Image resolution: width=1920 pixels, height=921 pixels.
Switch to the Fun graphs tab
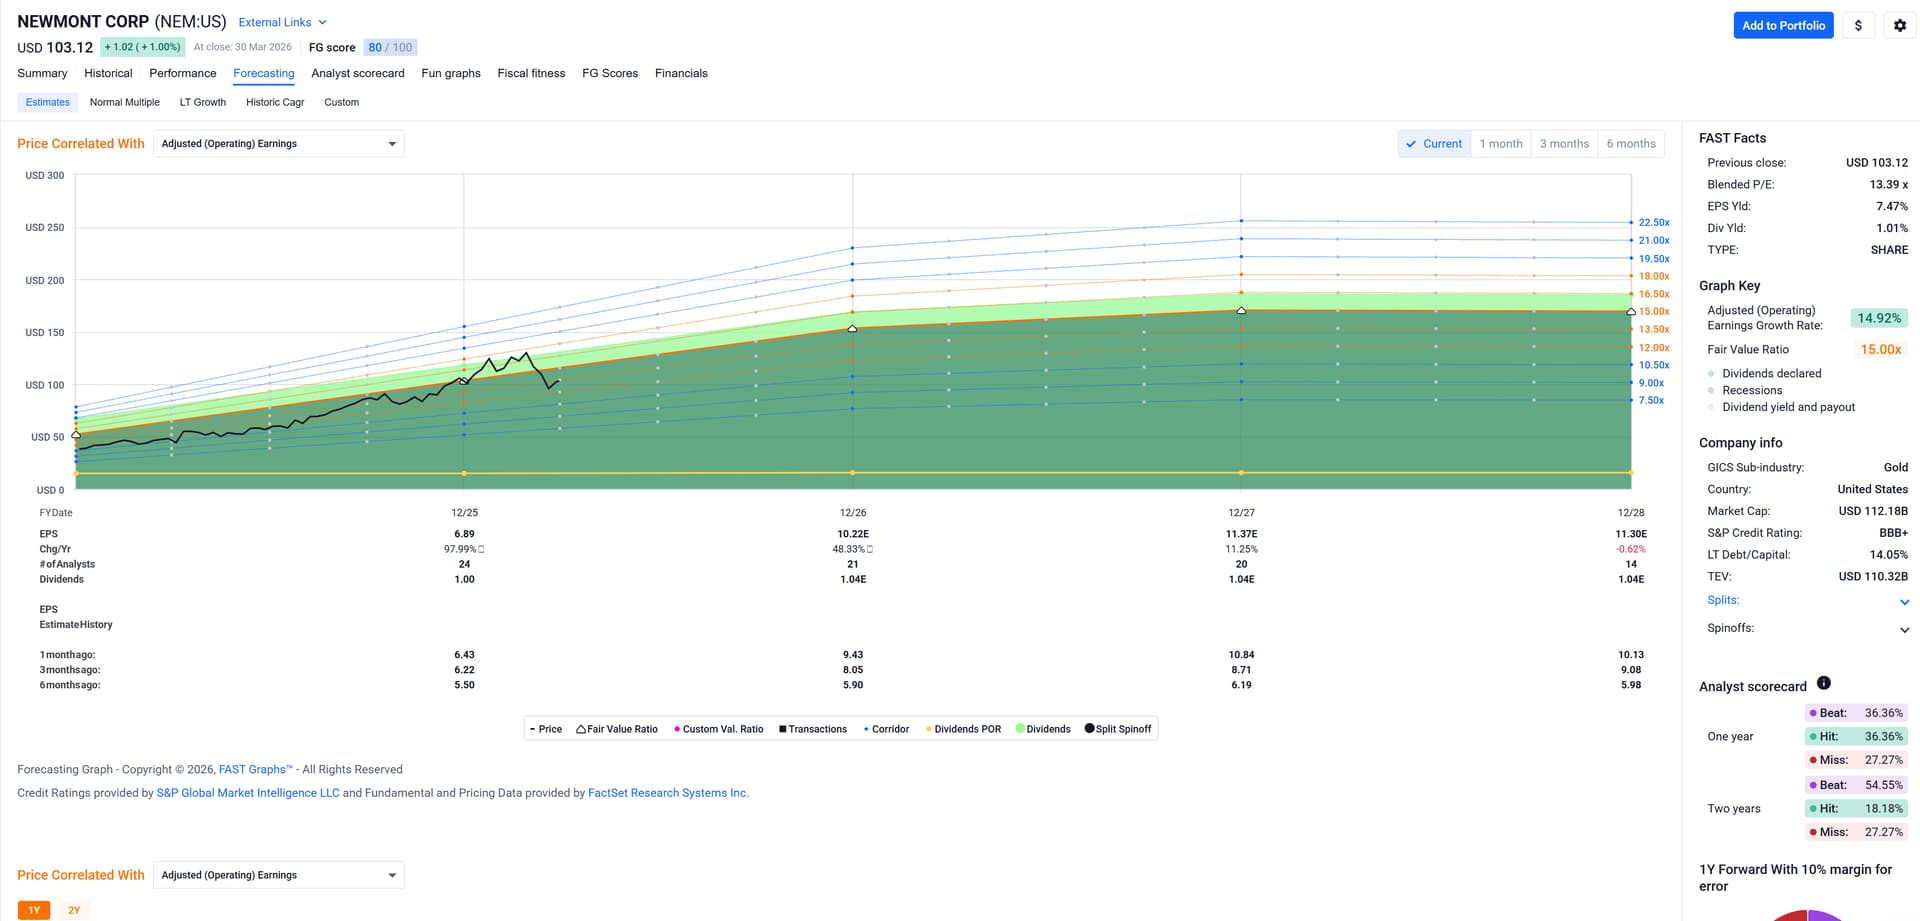click(x=451, y=73)
